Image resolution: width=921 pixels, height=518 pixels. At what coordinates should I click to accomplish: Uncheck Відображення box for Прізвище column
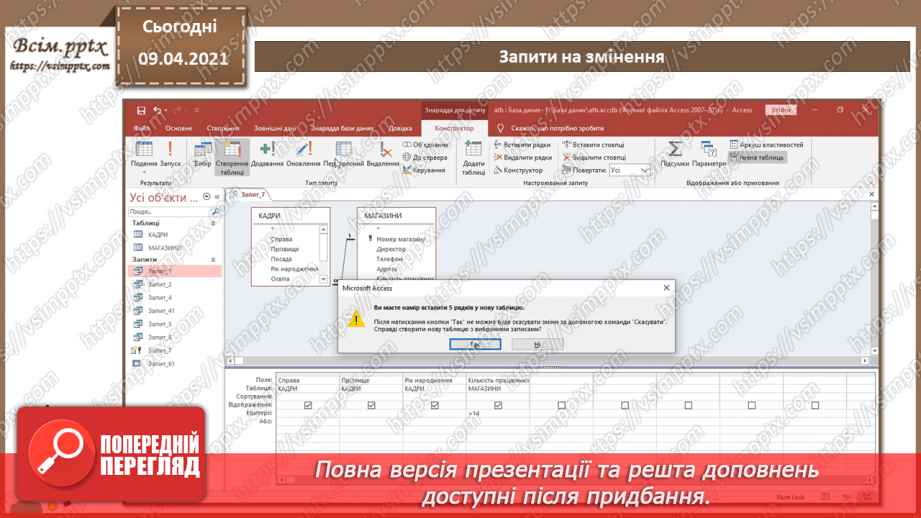pyautogui.click(x=371, y=405)
